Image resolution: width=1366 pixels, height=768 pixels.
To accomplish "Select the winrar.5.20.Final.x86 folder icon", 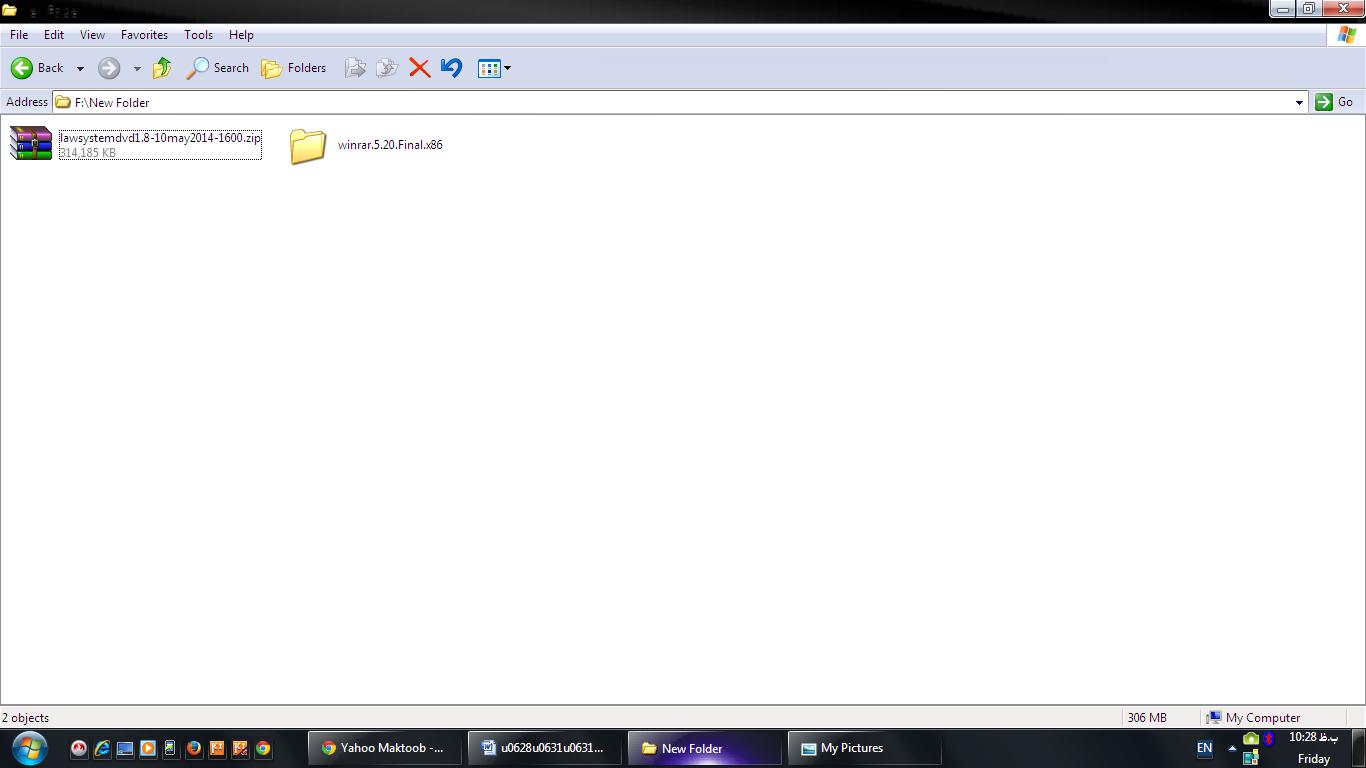I will click(308, 146).
